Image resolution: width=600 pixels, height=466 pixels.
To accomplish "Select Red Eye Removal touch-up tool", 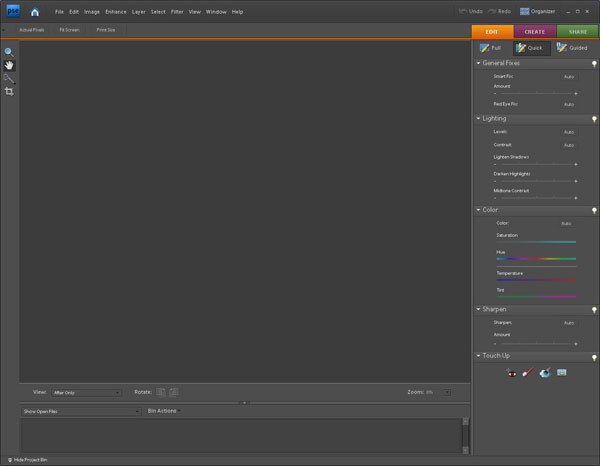I will point(511,373).
